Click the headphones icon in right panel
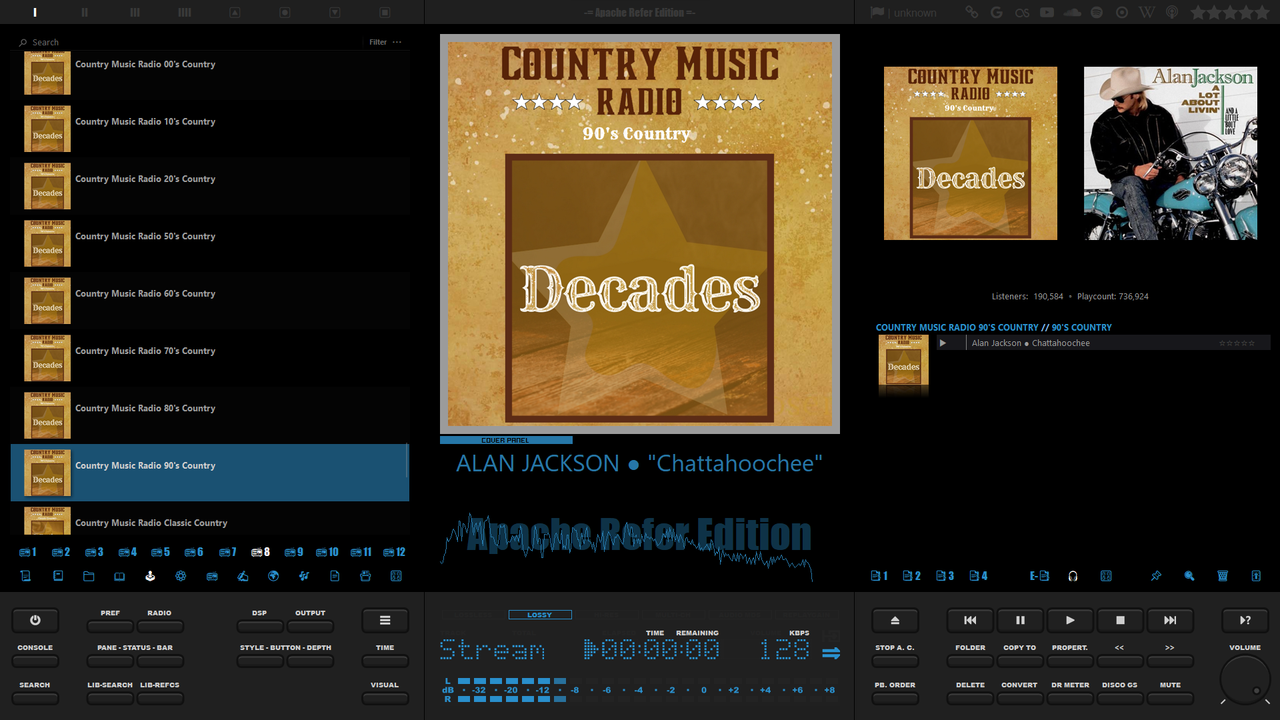 pos(1073,576)
